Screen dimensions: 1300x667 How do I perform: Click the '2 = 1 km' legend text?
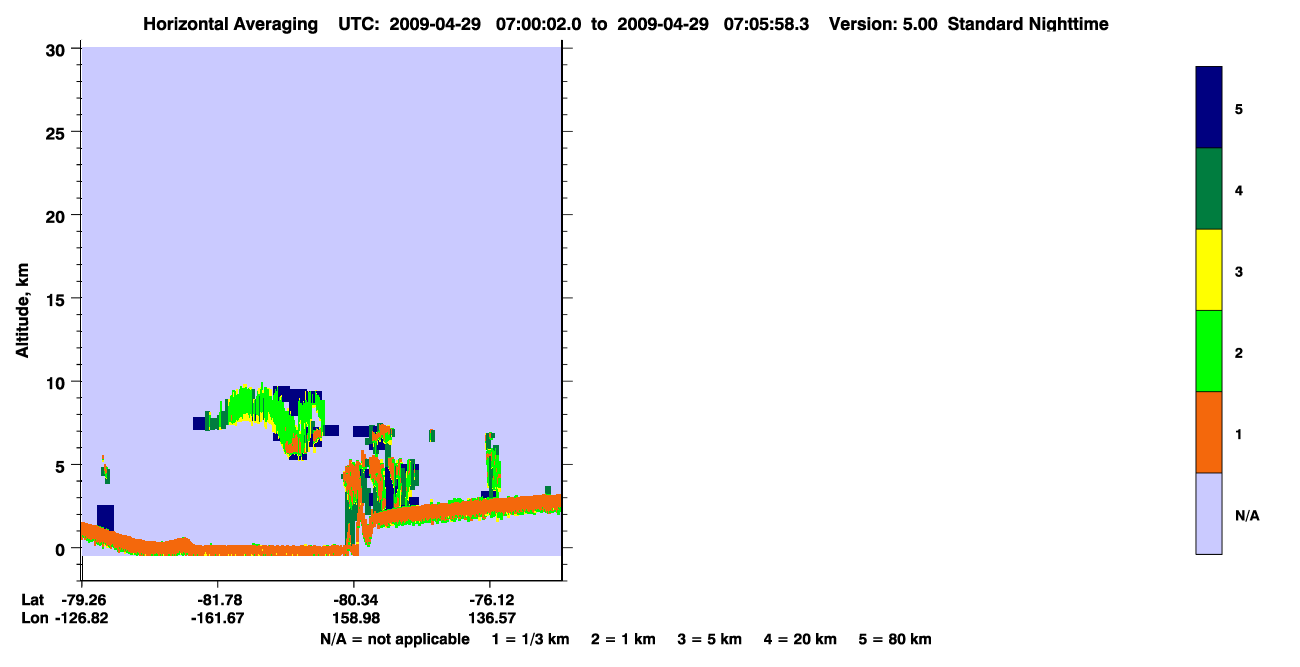click(x=623, y=639)
